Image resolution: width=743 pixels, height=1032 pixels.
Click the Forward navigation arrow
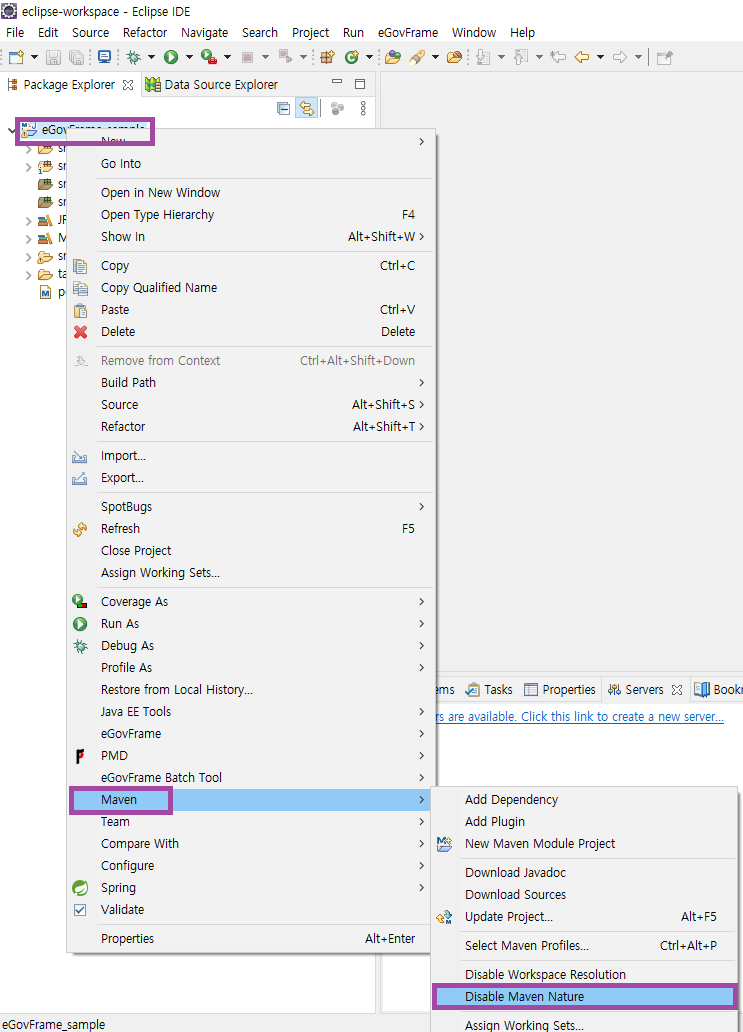(x=619, y=57)
